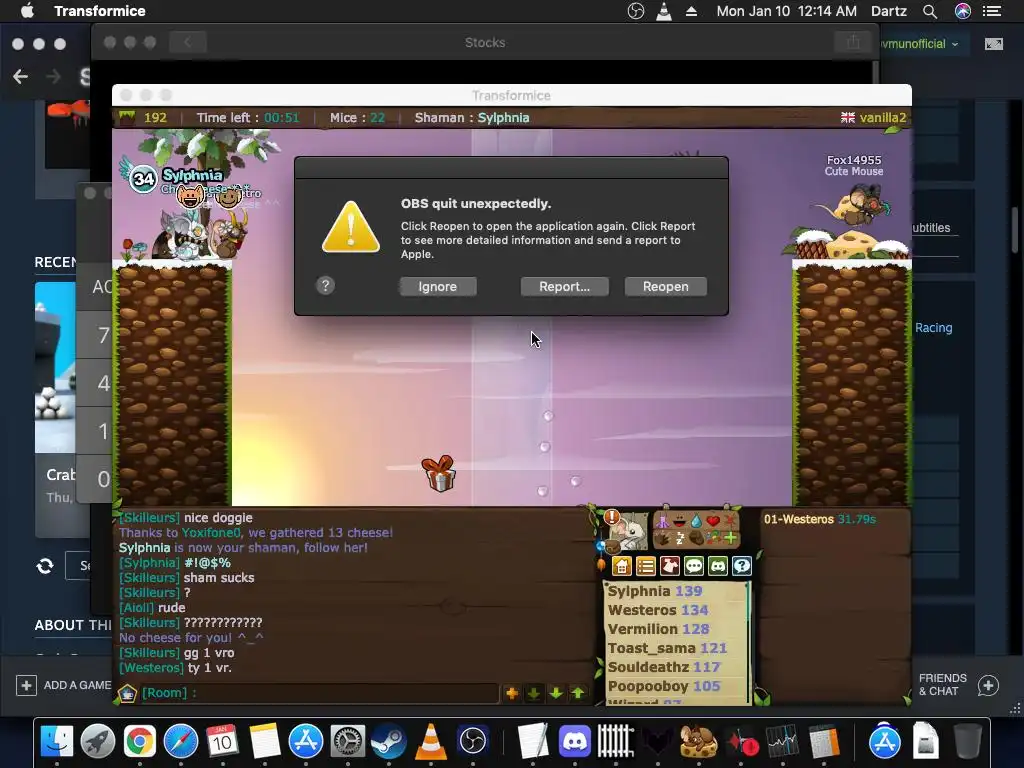Click share button in Stocks window

tap(853, 42)
